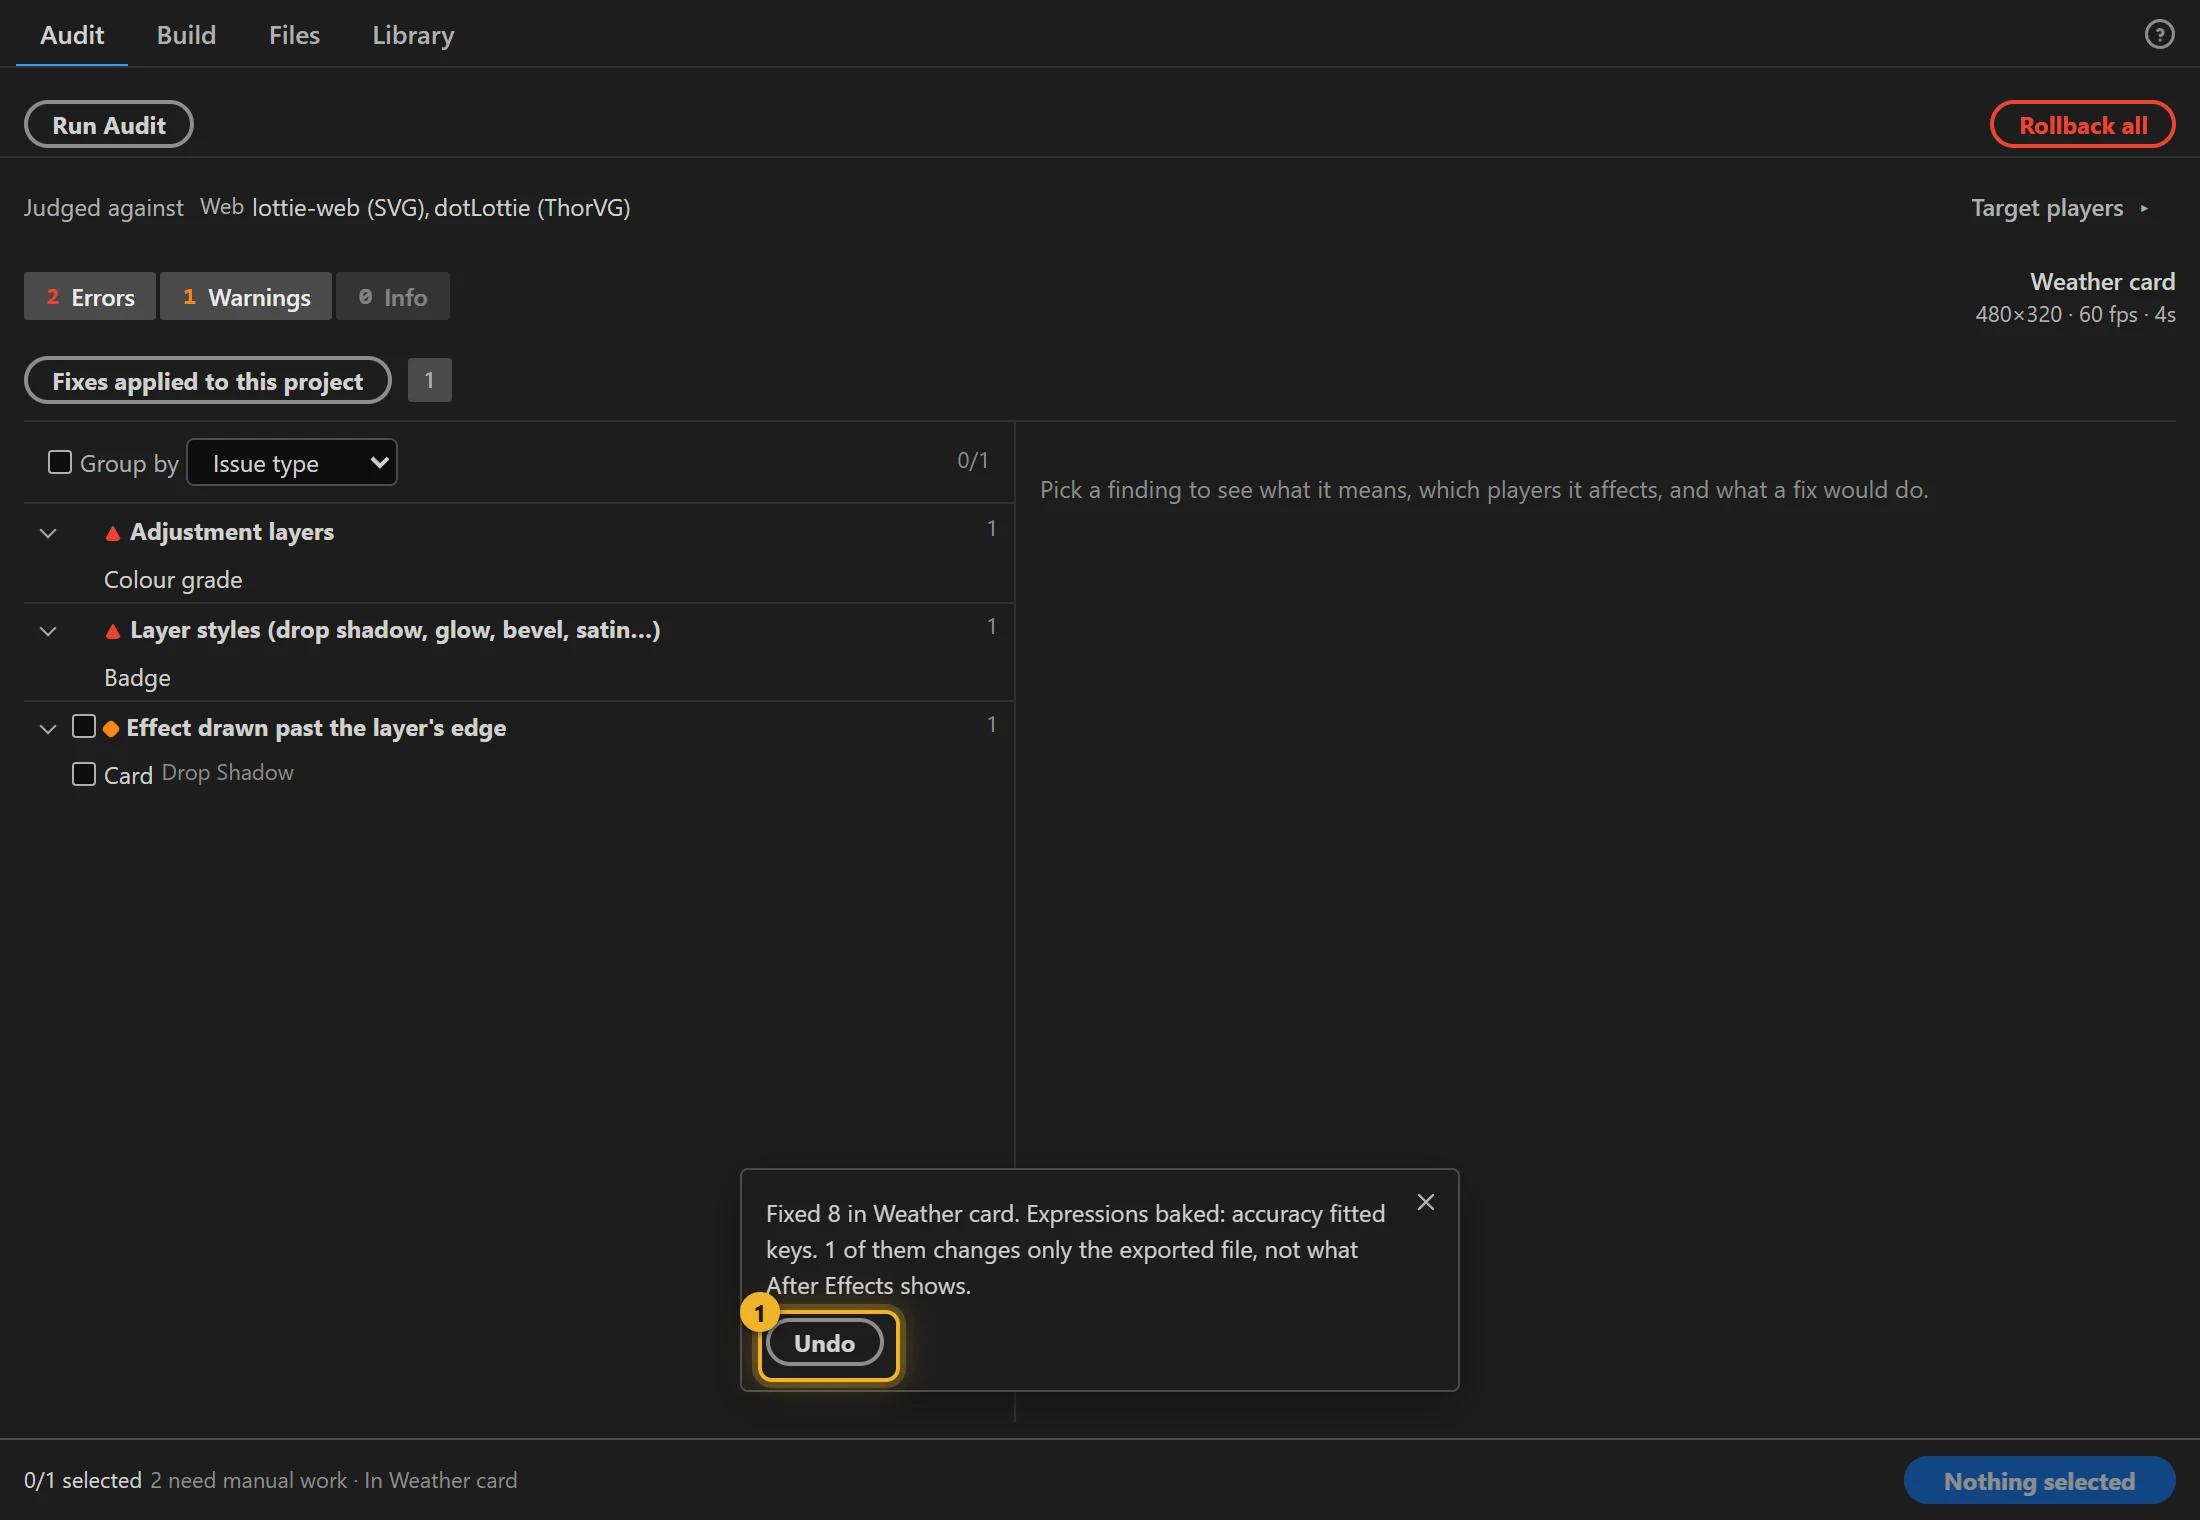
Task: Collapse the Effect drawn past edge group
Action: [x=48, y=729]
